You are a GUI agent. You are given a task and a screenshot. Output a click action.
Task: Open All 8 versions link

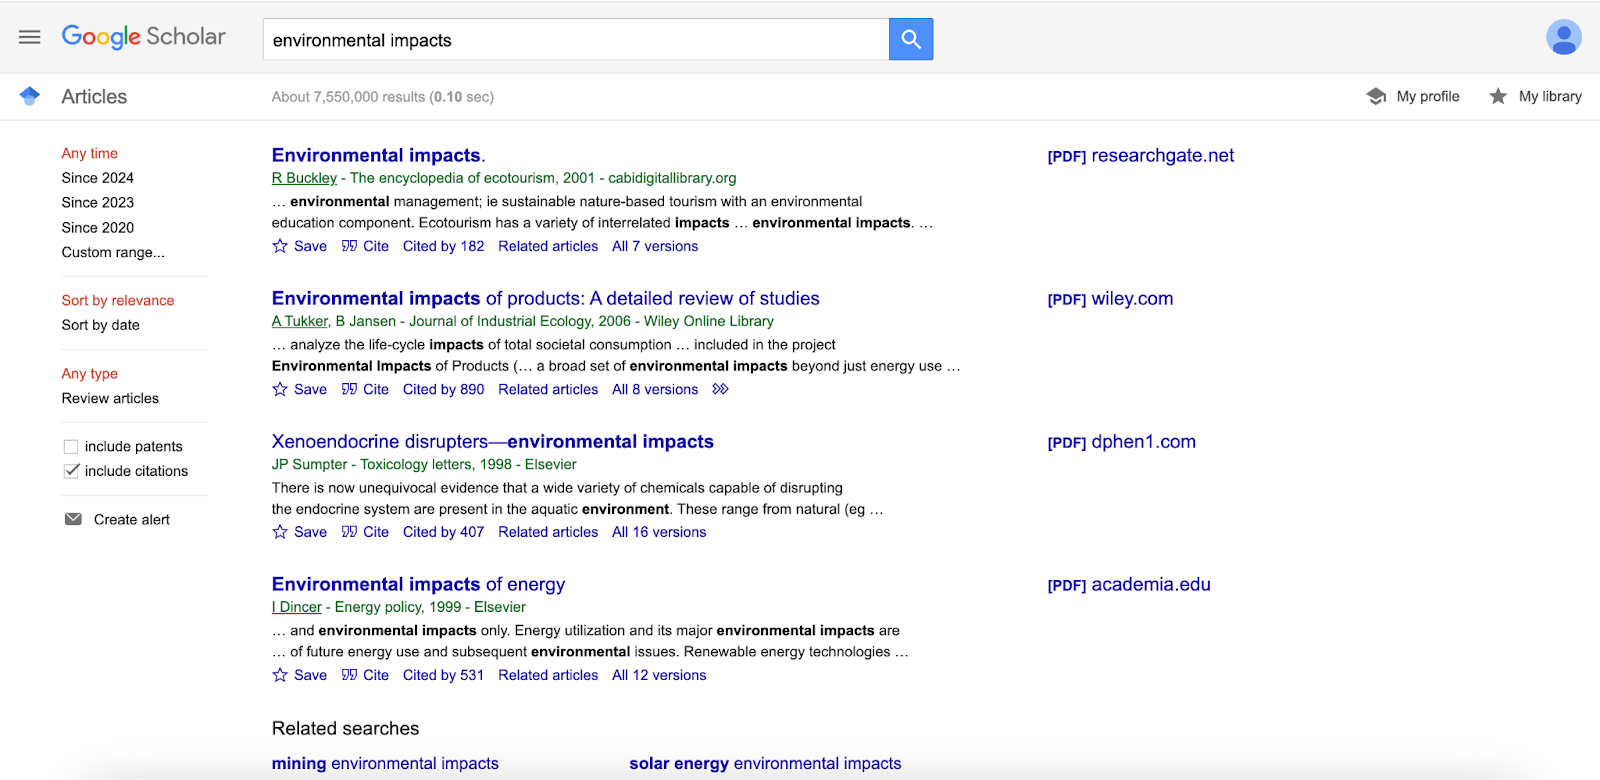click(x=655, y=389)
